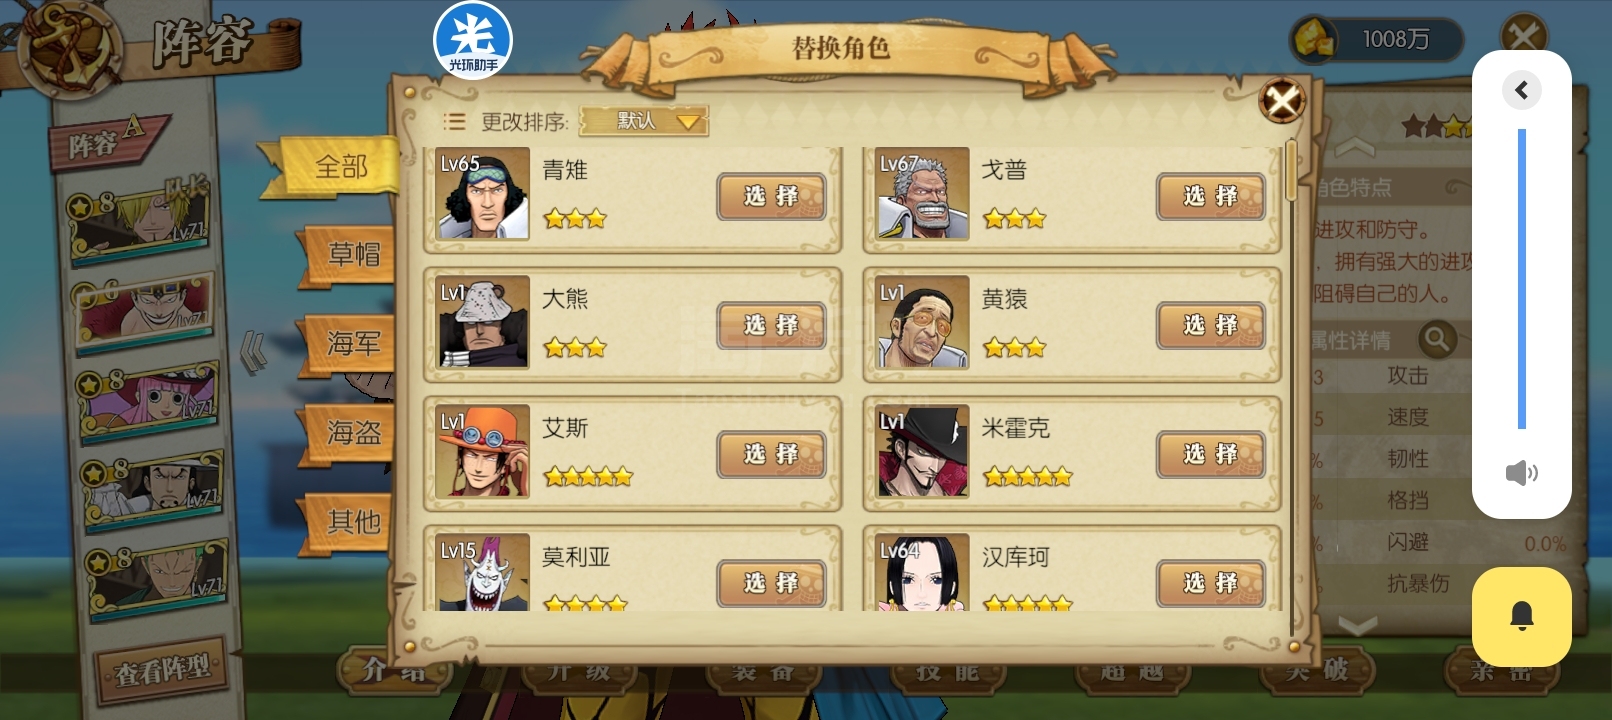Click the yellow bell notification icon

tap(1521, 616)
